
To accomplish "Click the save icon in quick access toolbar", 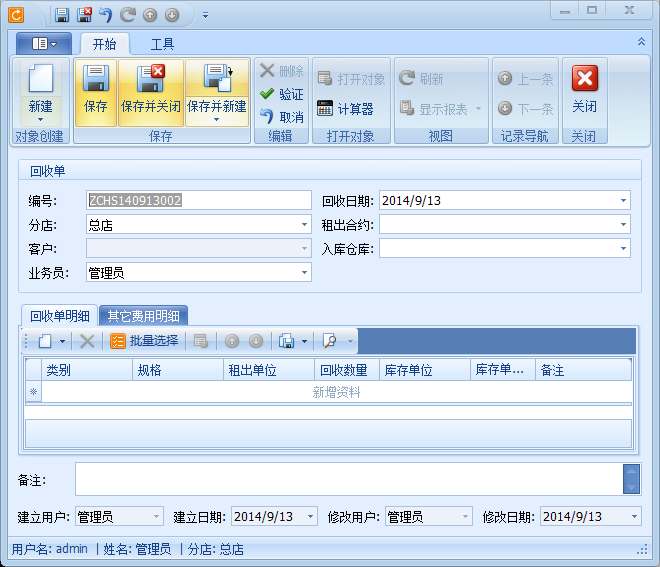I will [62, 15].
